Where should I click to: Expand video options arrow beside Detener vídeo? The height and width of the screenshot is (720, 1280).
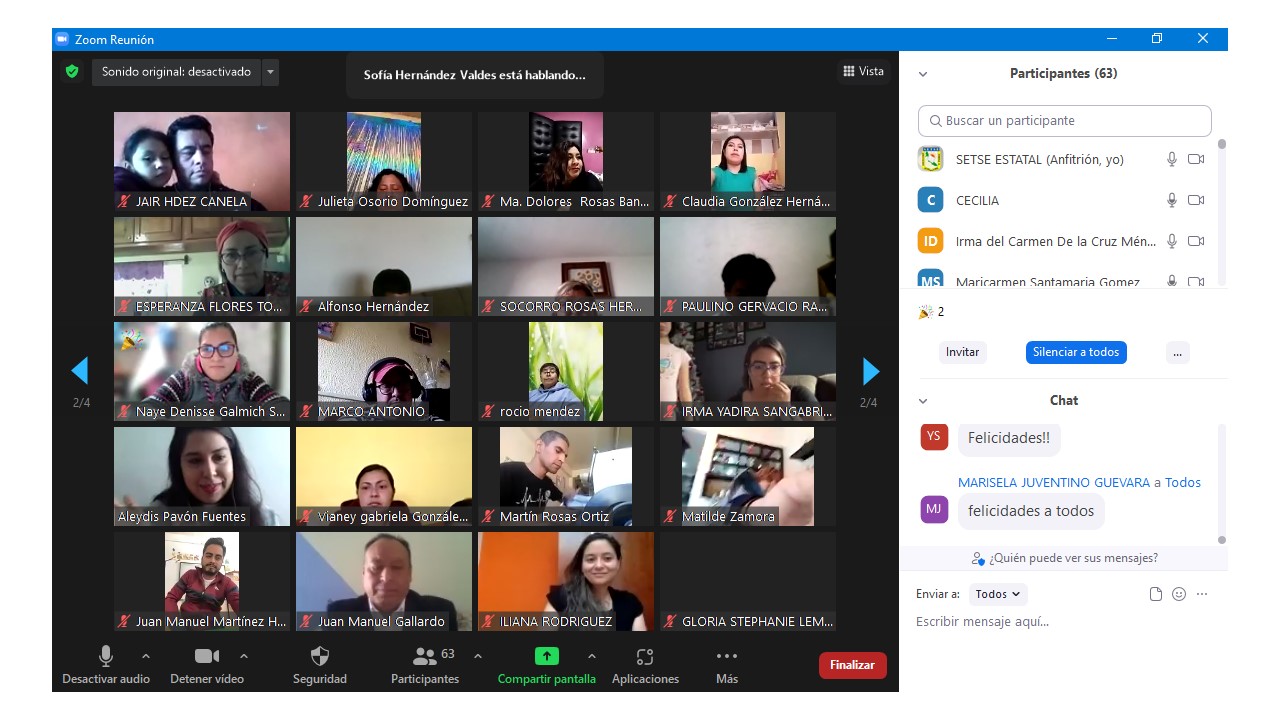coord(244,656)
